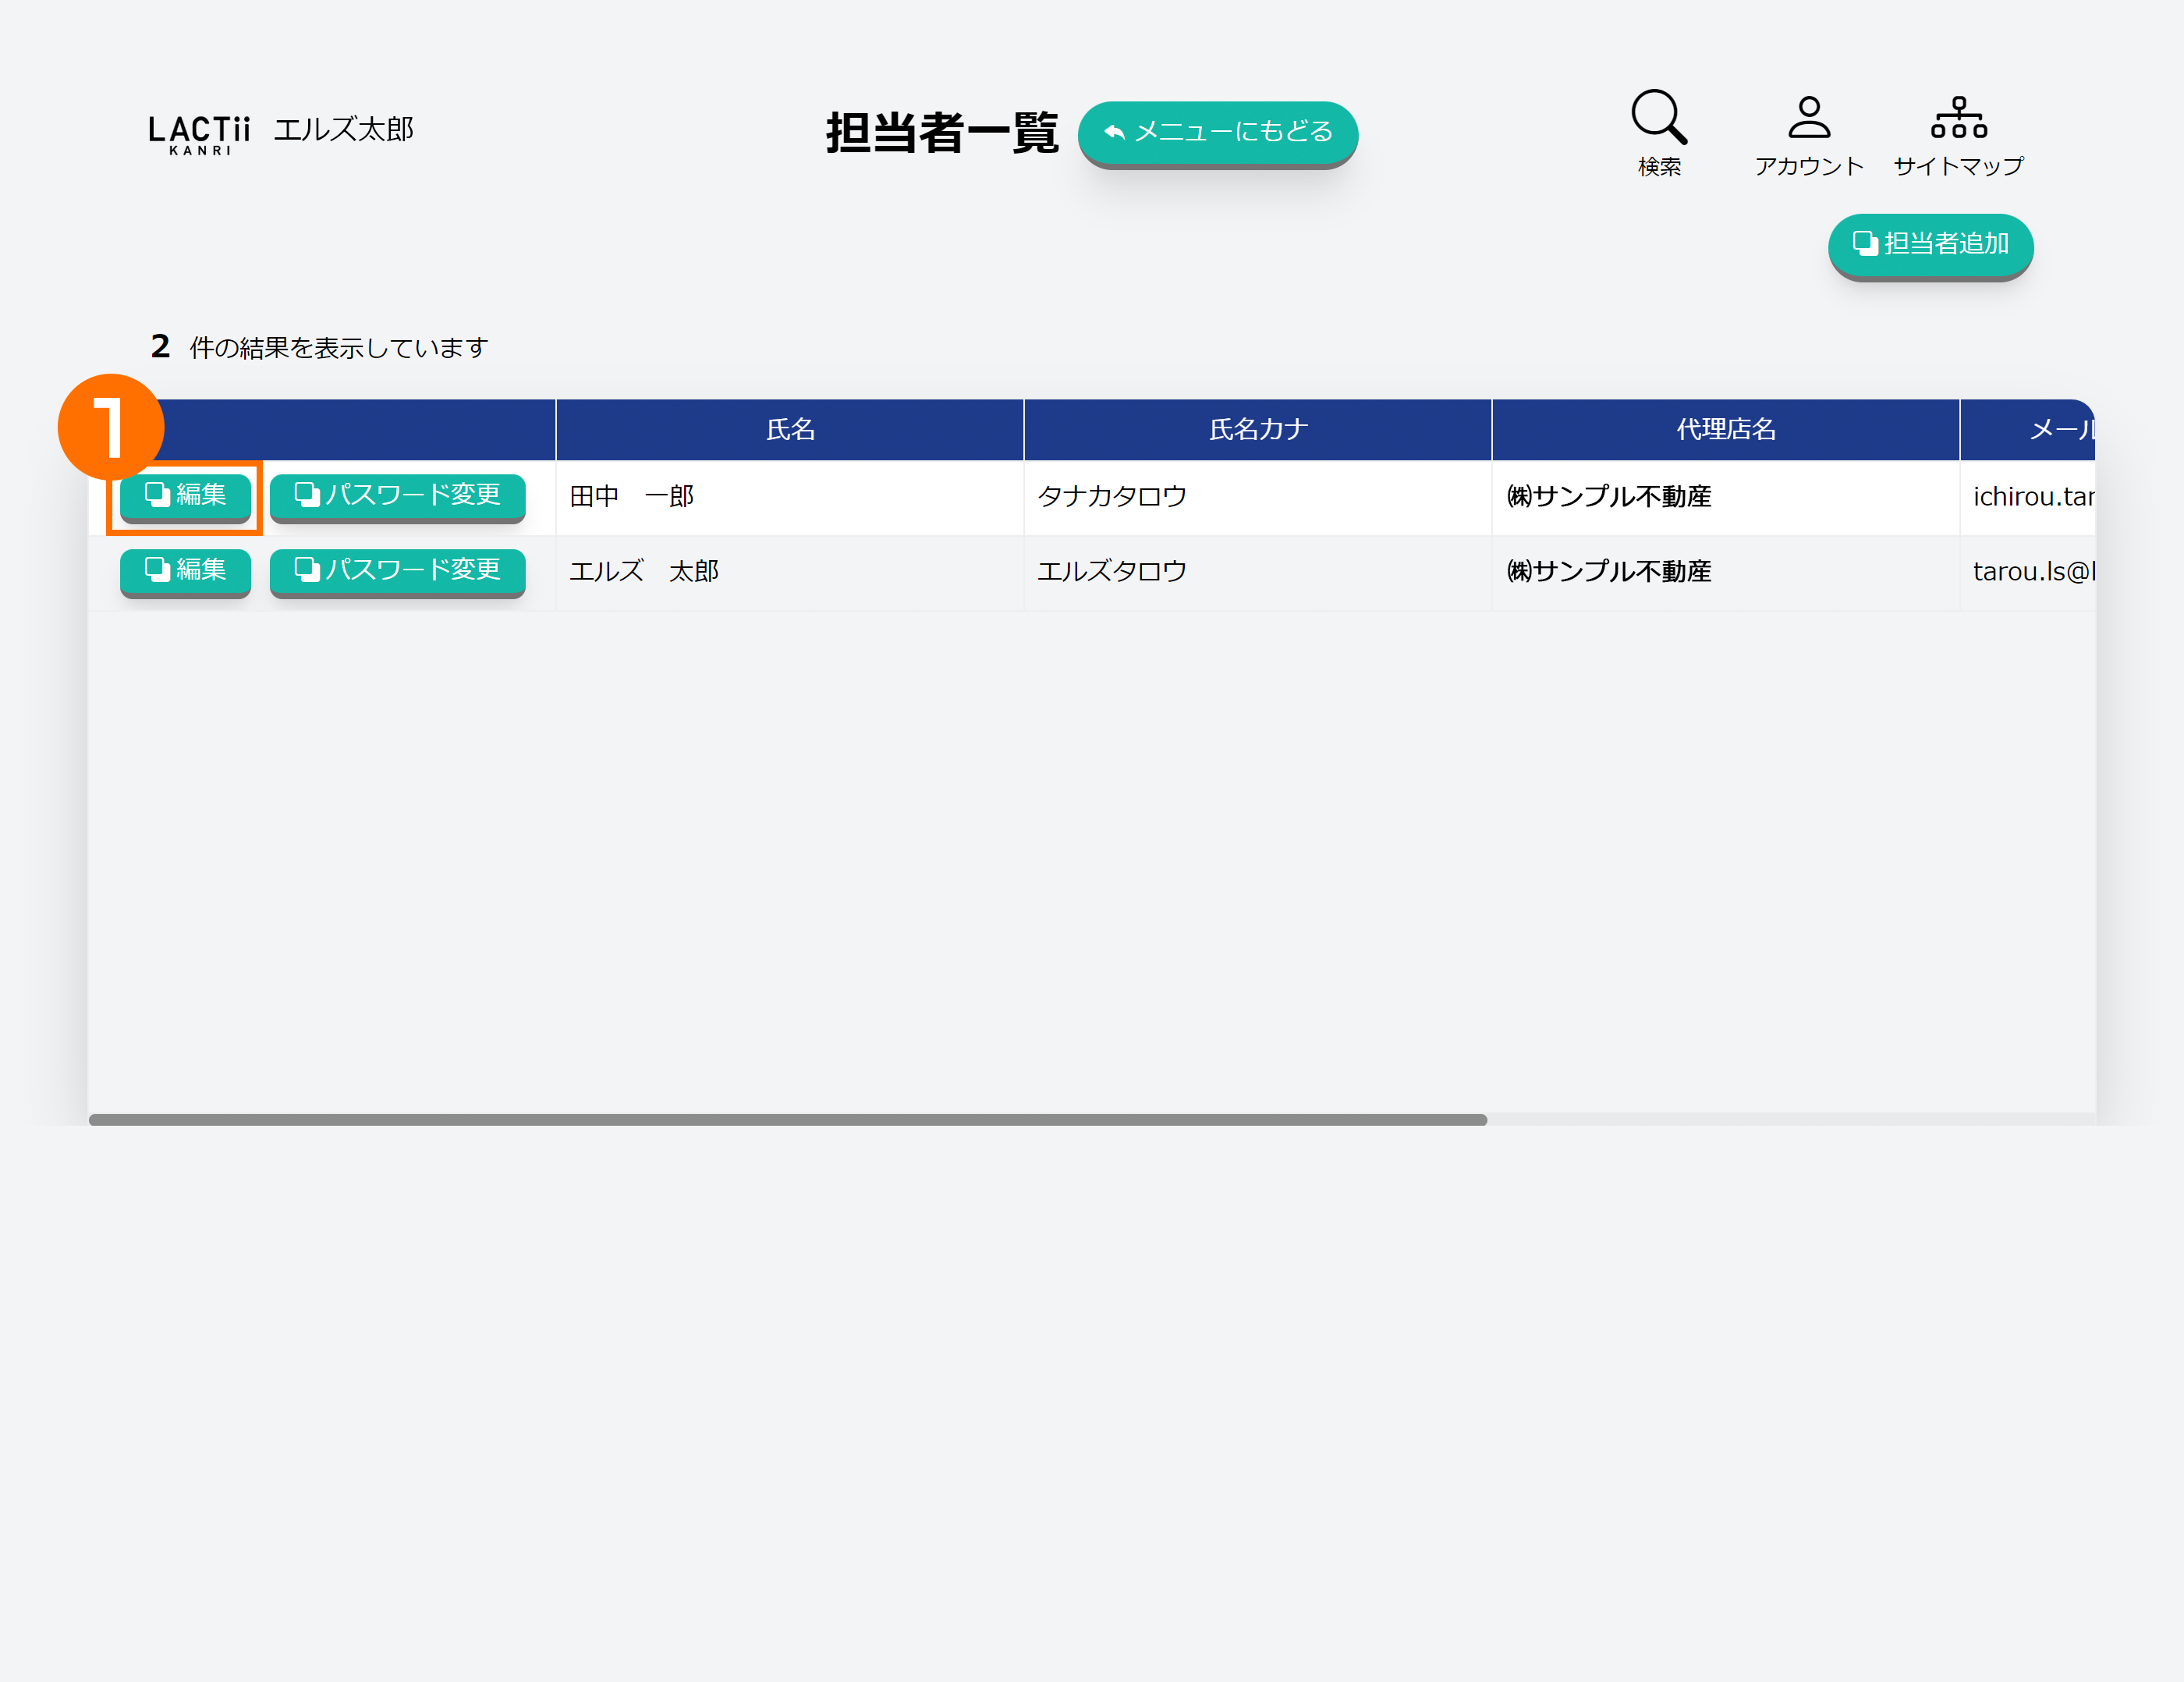Change password for エルズ 太郎
The width and height of the screenshot is (2184, 1682).
pyautogui.click(x=397, y=570)
